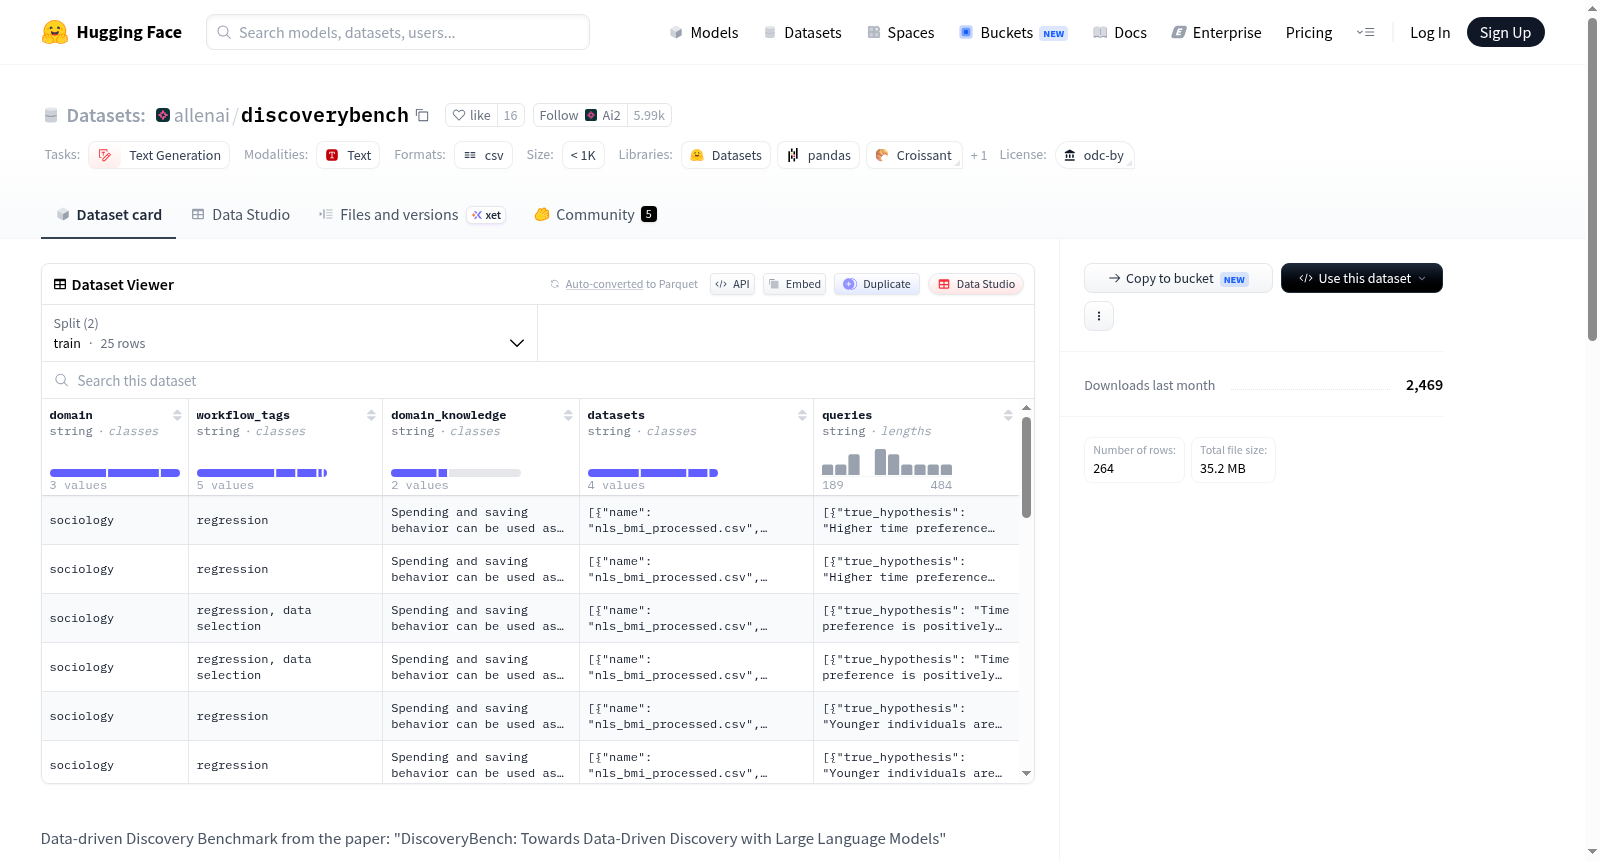Go to Models in the top navigation

(x=704, y=32)
